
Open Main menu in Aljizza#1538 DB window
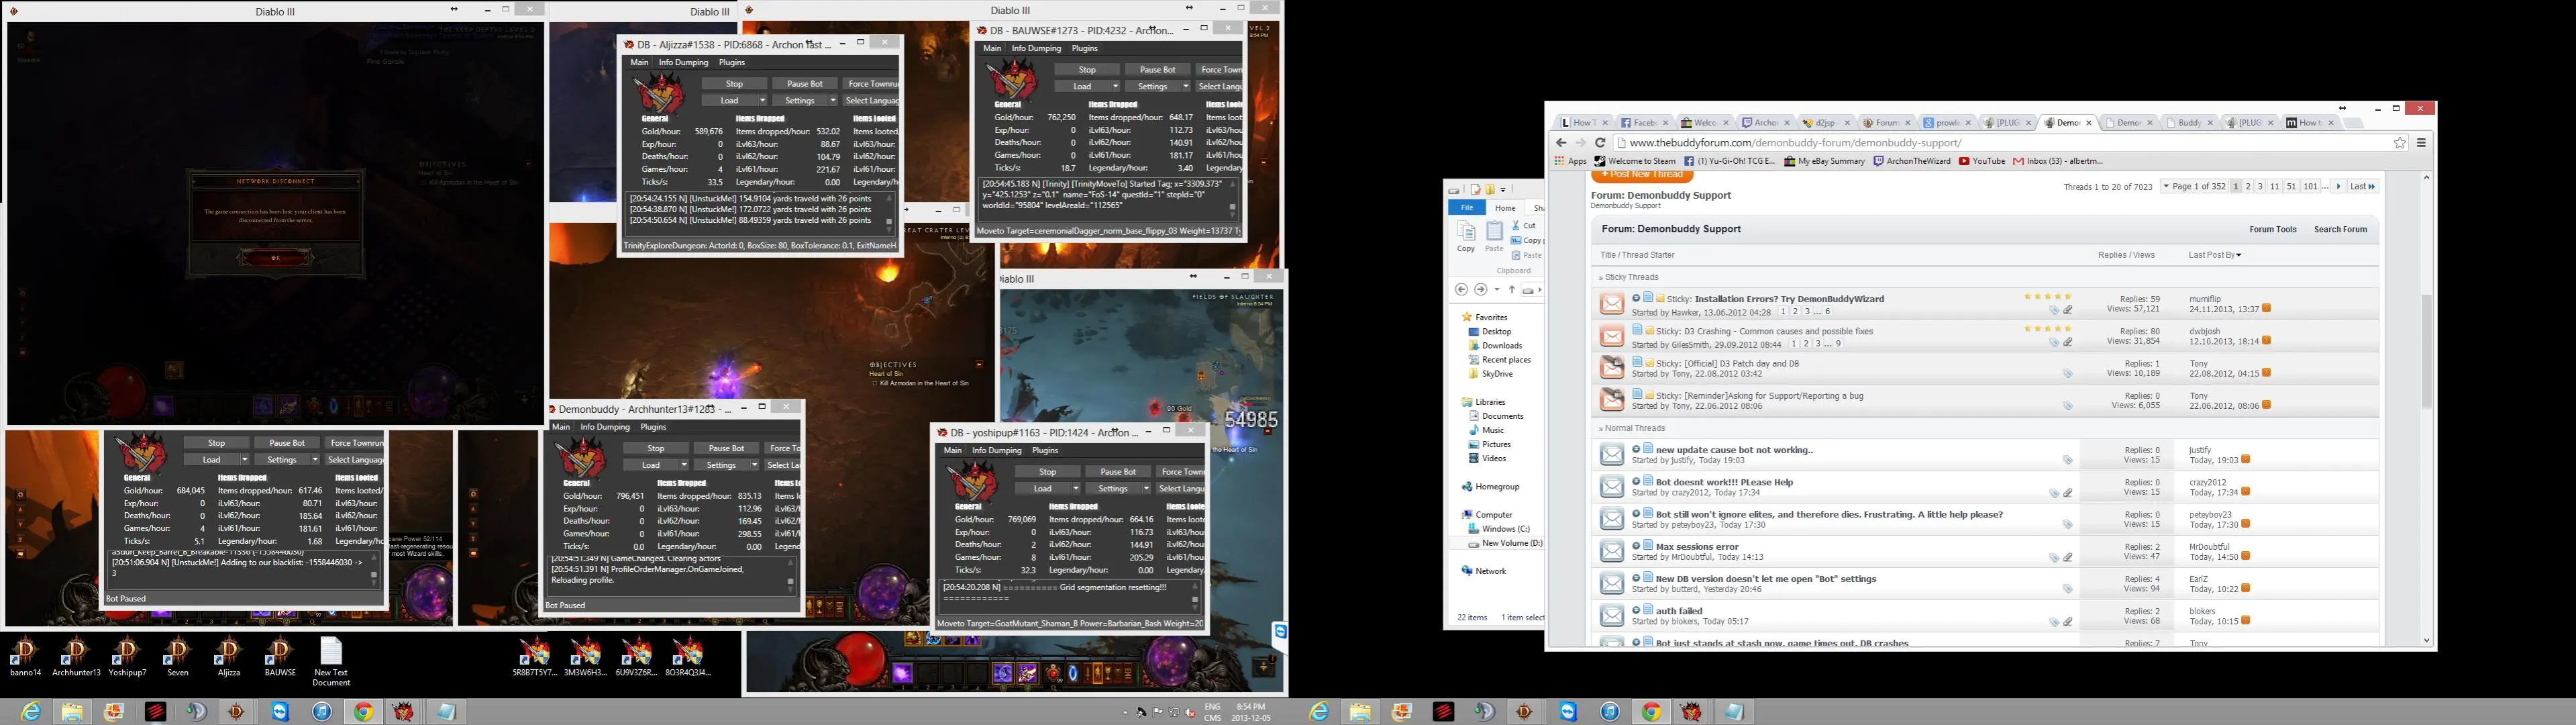click(639, 63)
